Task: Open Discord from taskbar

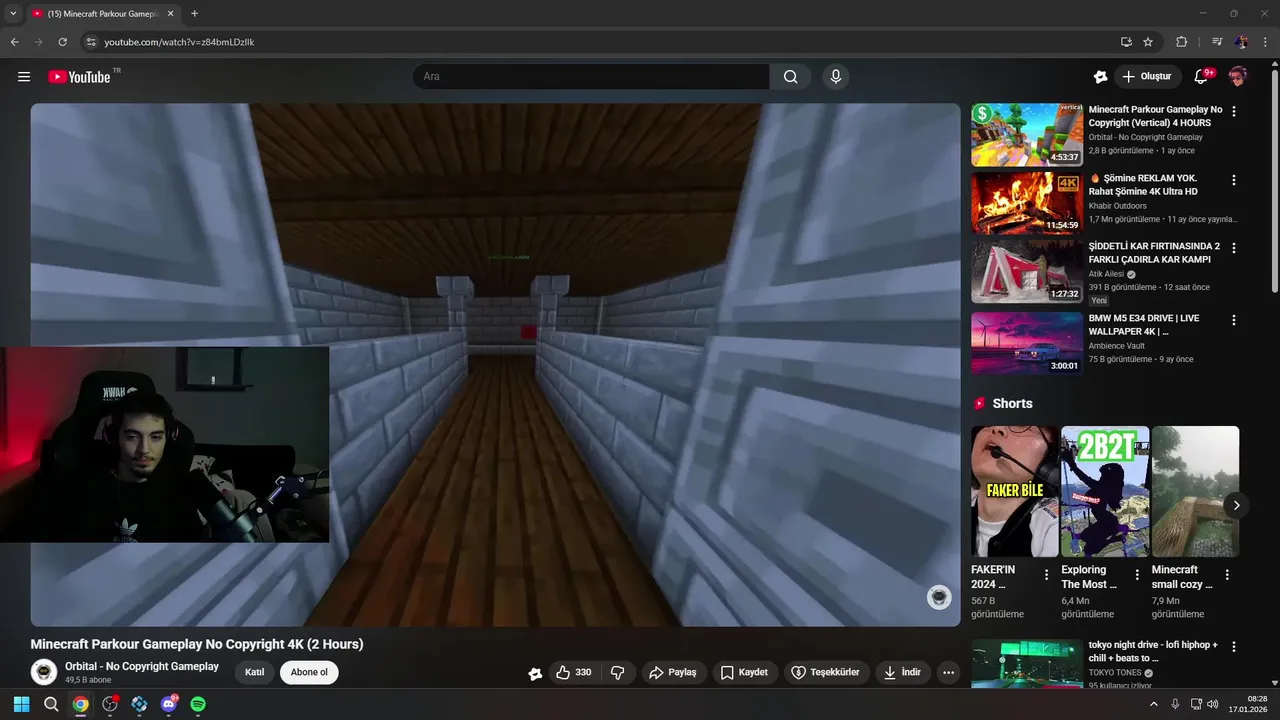Action: pyautogui.click(x=169, y=704)
